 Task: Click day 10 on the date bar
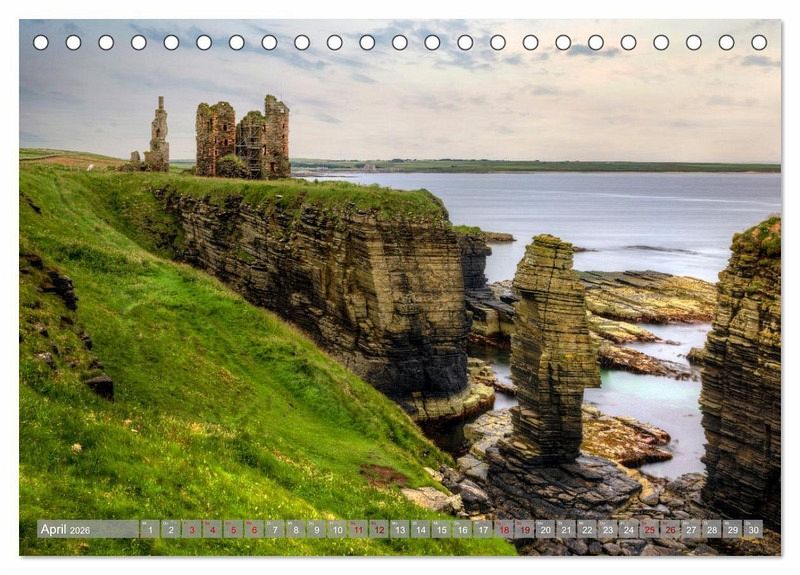tap(337, 529)
